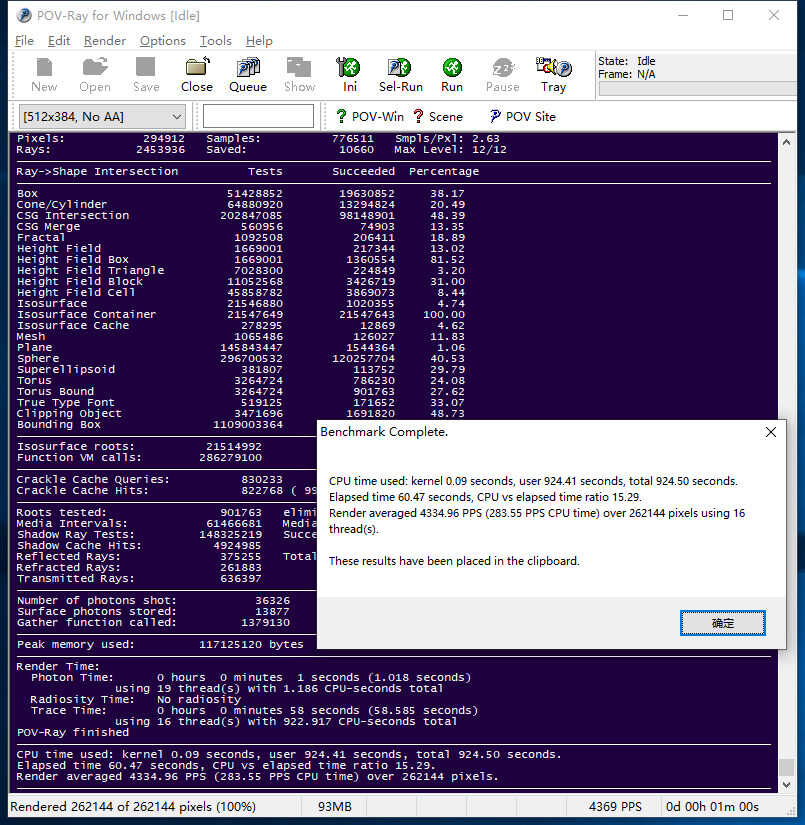
Task: Open POV-Win help
Action: click(370, 116)
